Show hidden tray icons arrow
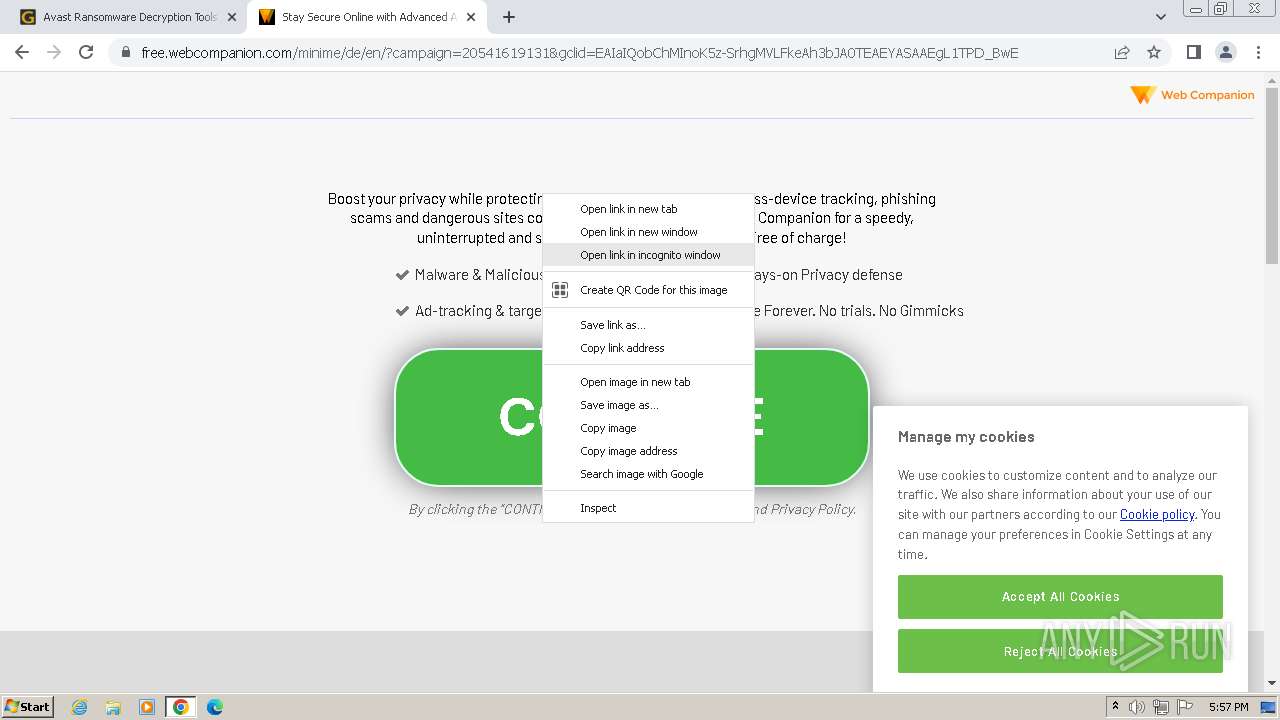This screenshot has width=1280, height=720. pyautogui.click(x=1115, y=707)
